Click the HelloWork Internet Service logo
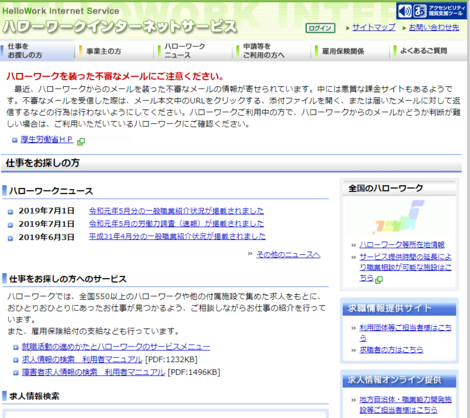Screen dimensions: 470x418 [x=119, y=21]
